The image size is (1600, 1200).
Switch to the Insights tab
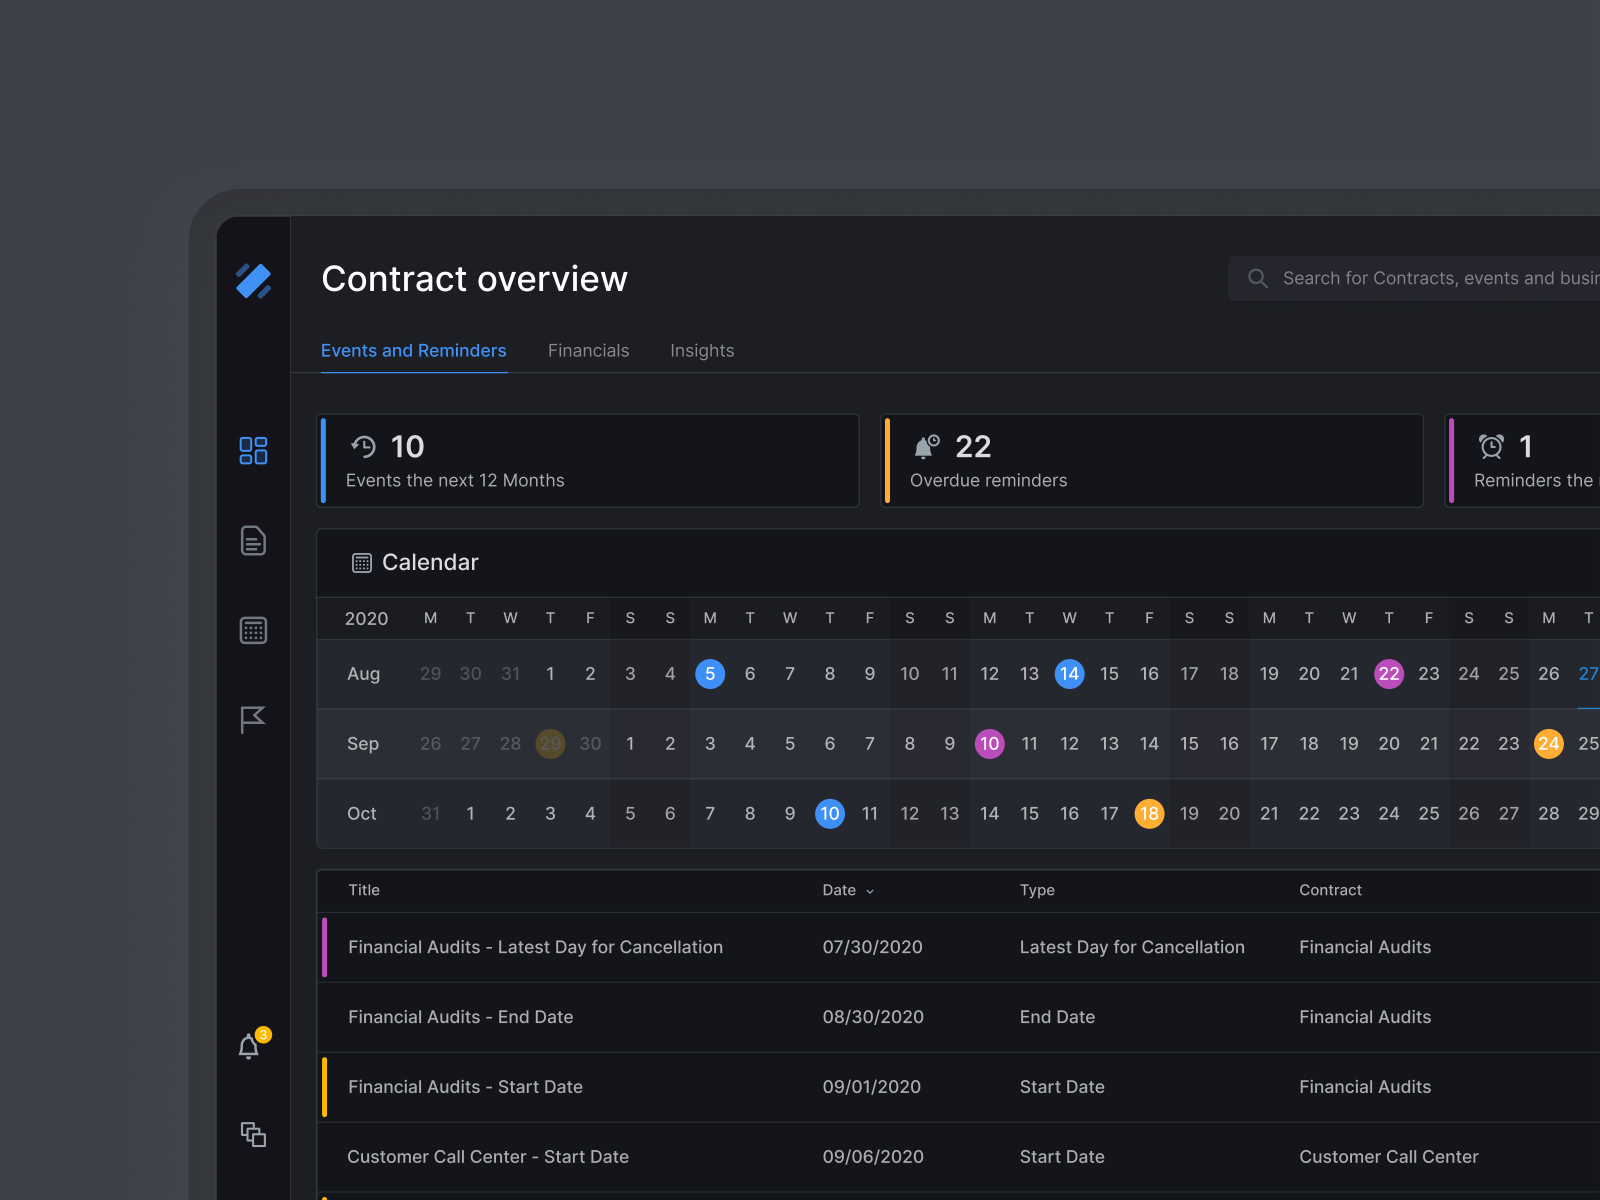702,351
